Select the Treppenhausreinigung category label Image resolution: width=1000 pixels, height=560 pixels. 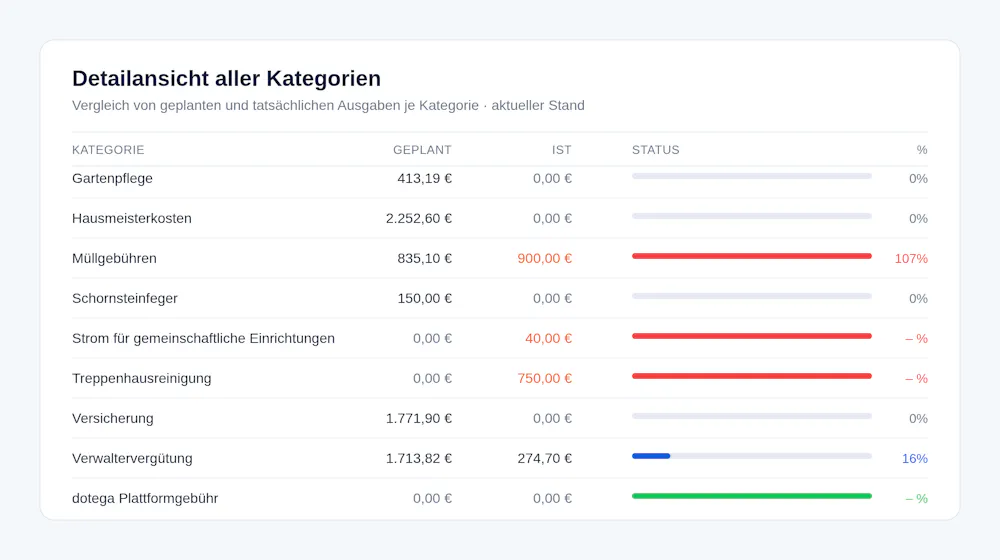tap(142, 378)
